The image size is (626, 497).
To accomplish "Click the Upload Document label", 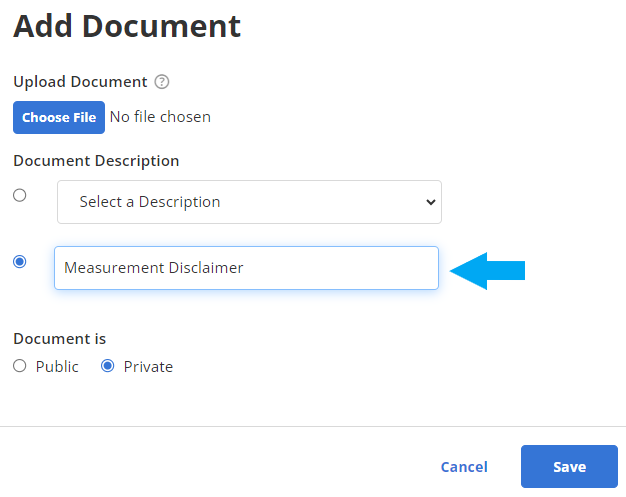I will 80,82.
